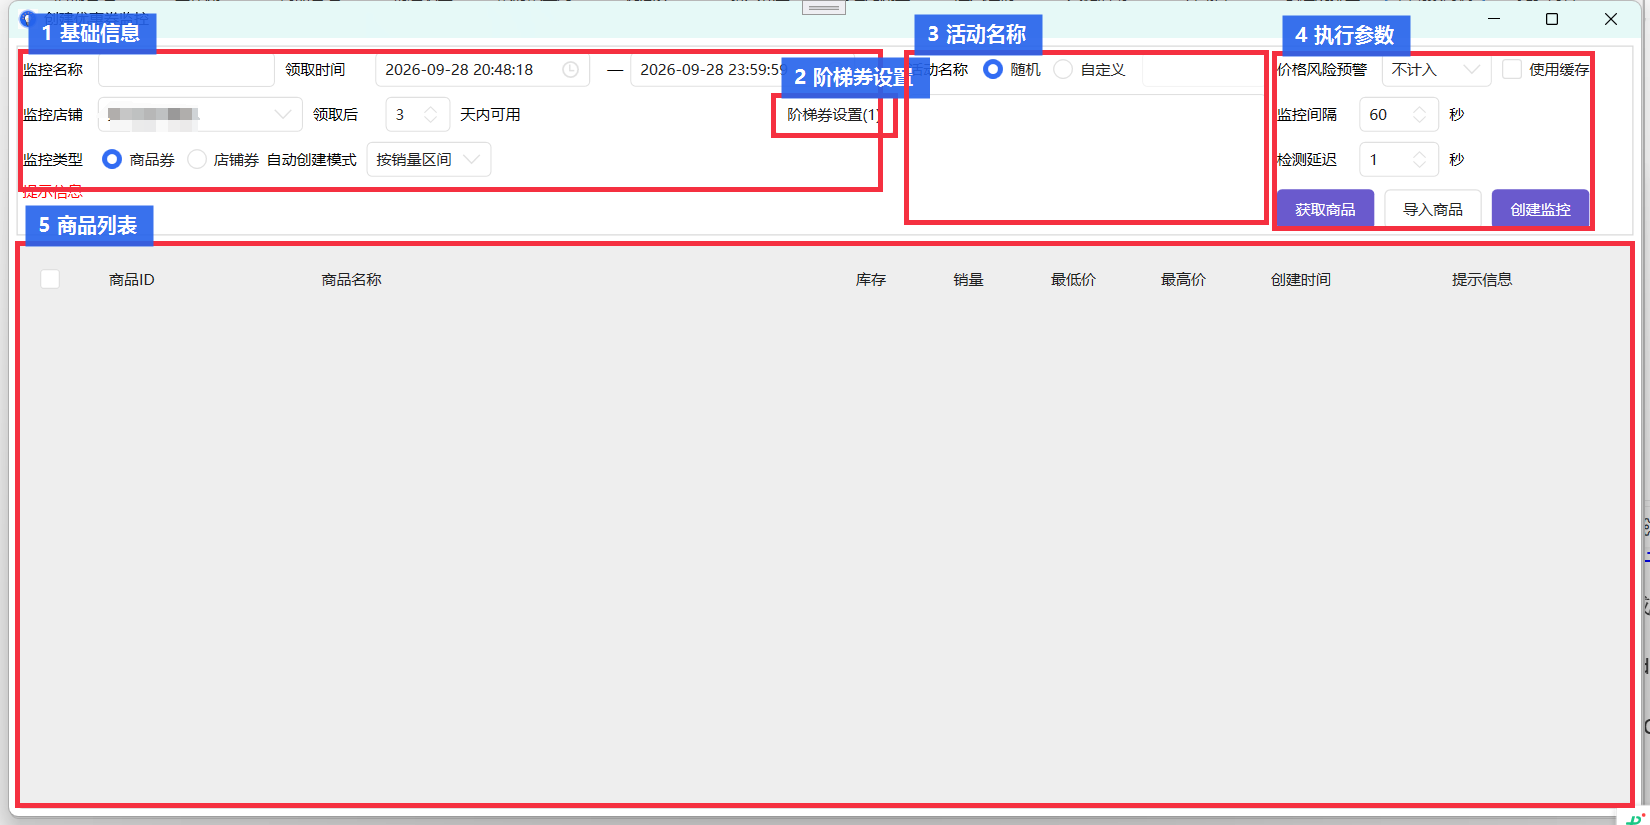Click the 商品名称 column header
Image resolution: width=1650 pixels, height=825 pixels.
coord(351,280)
